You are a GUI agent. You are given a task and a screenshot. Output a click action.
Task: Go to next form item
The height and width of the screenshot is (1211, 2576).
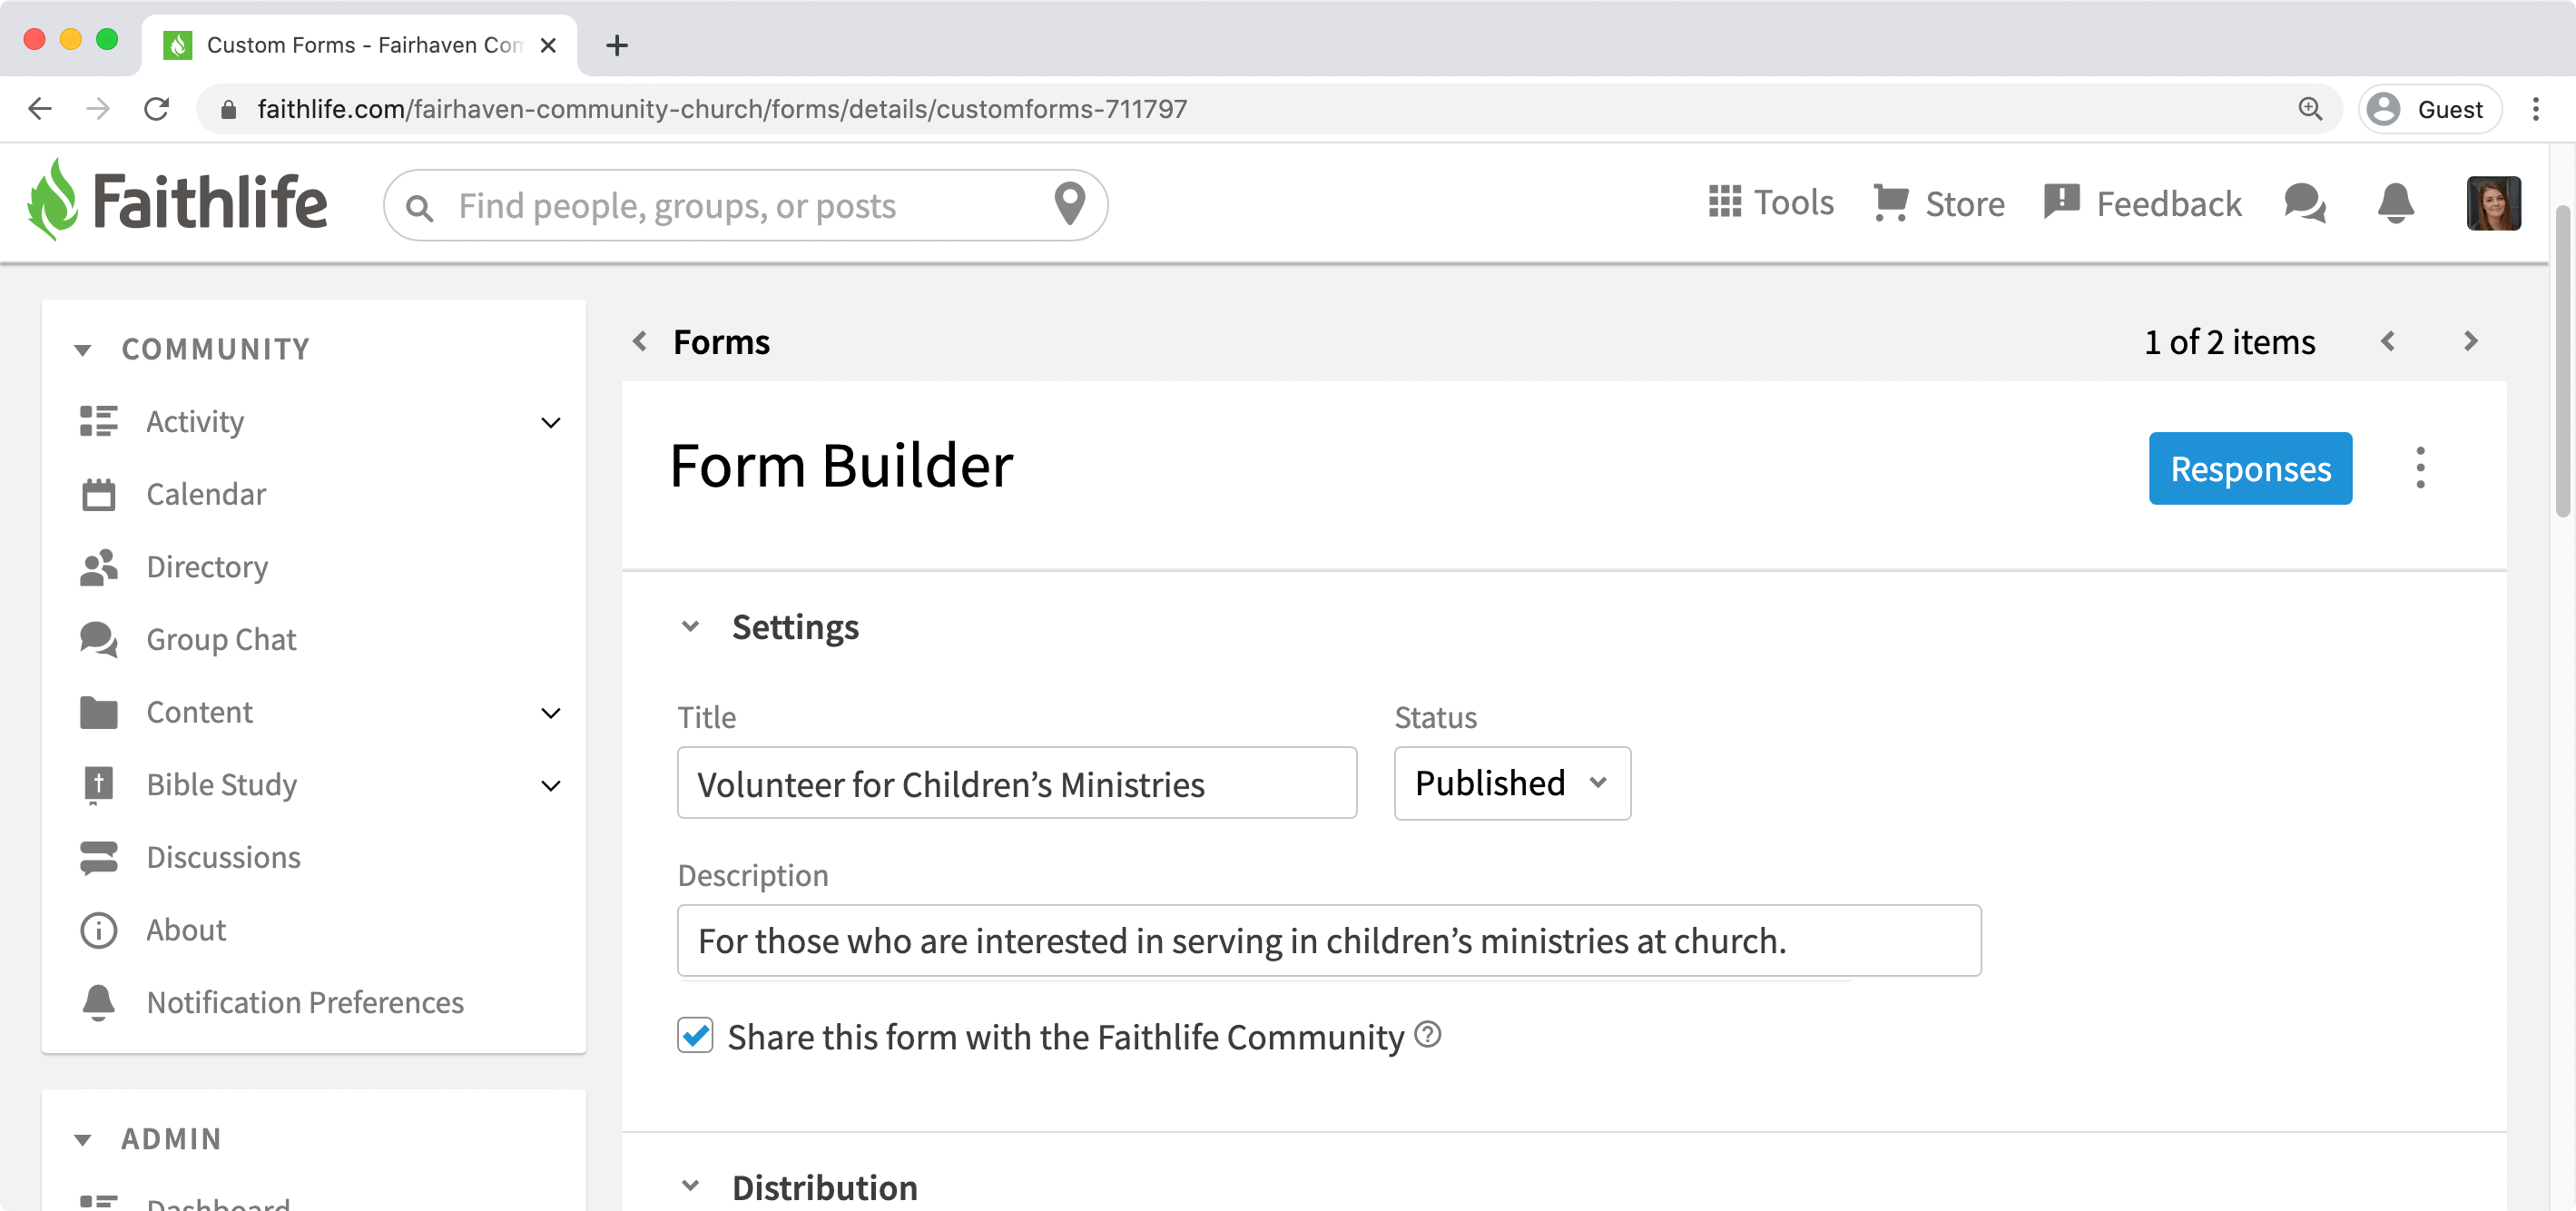(x=2471, y=341)
